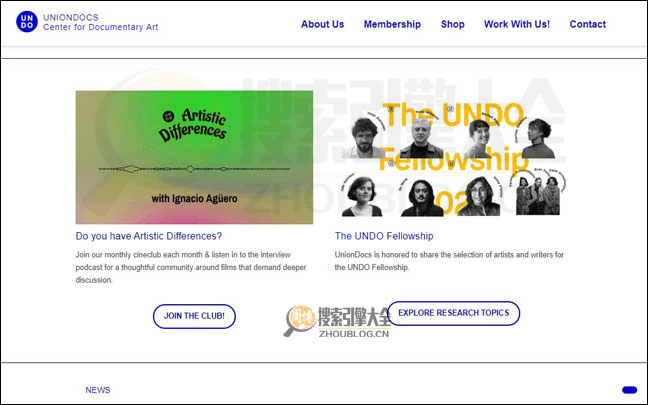Open the Contact page

[x=588, y=24]
